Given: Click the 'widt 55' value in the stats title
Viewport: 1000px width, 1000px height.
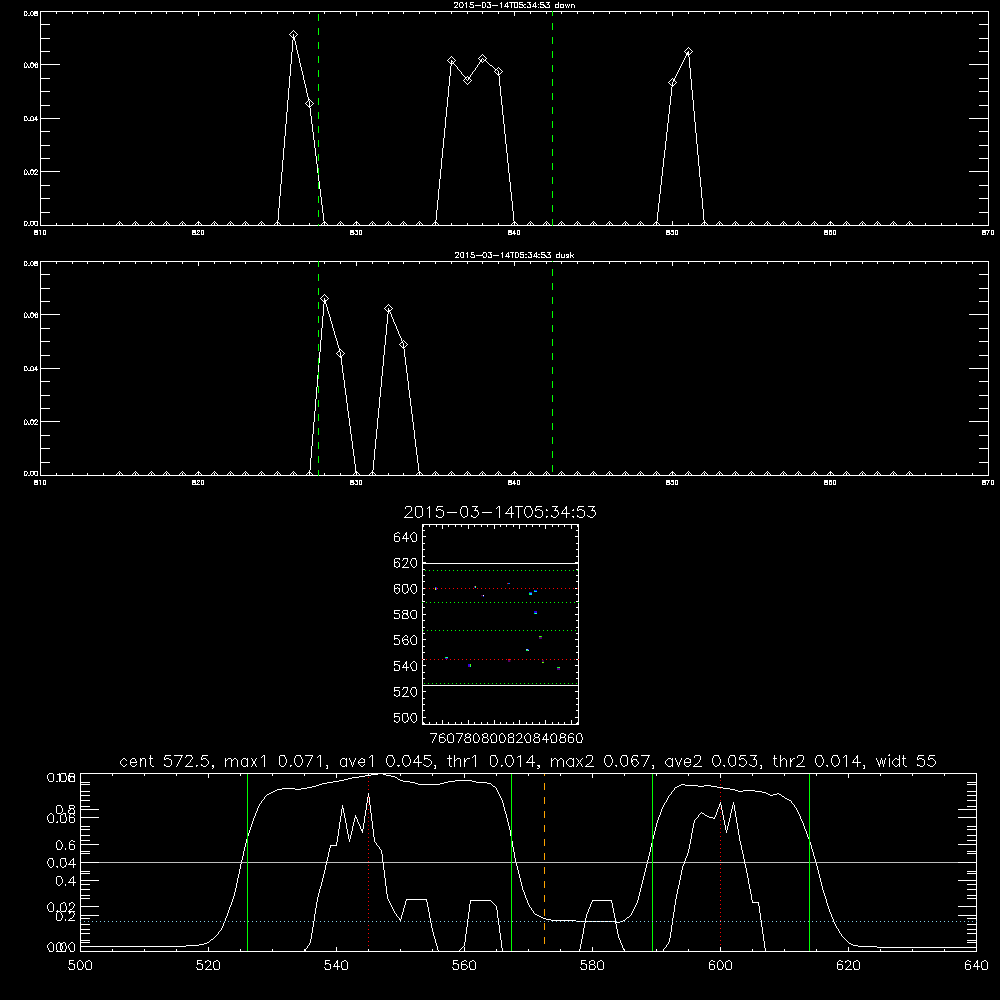Looking at the screenshot, I should [906, 761].
